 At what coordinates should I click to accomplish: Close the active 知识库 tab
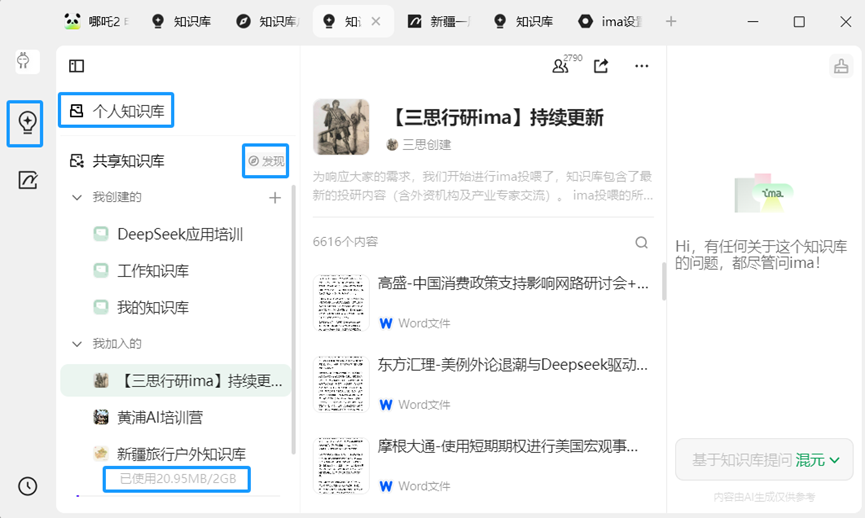click(376, 22)
